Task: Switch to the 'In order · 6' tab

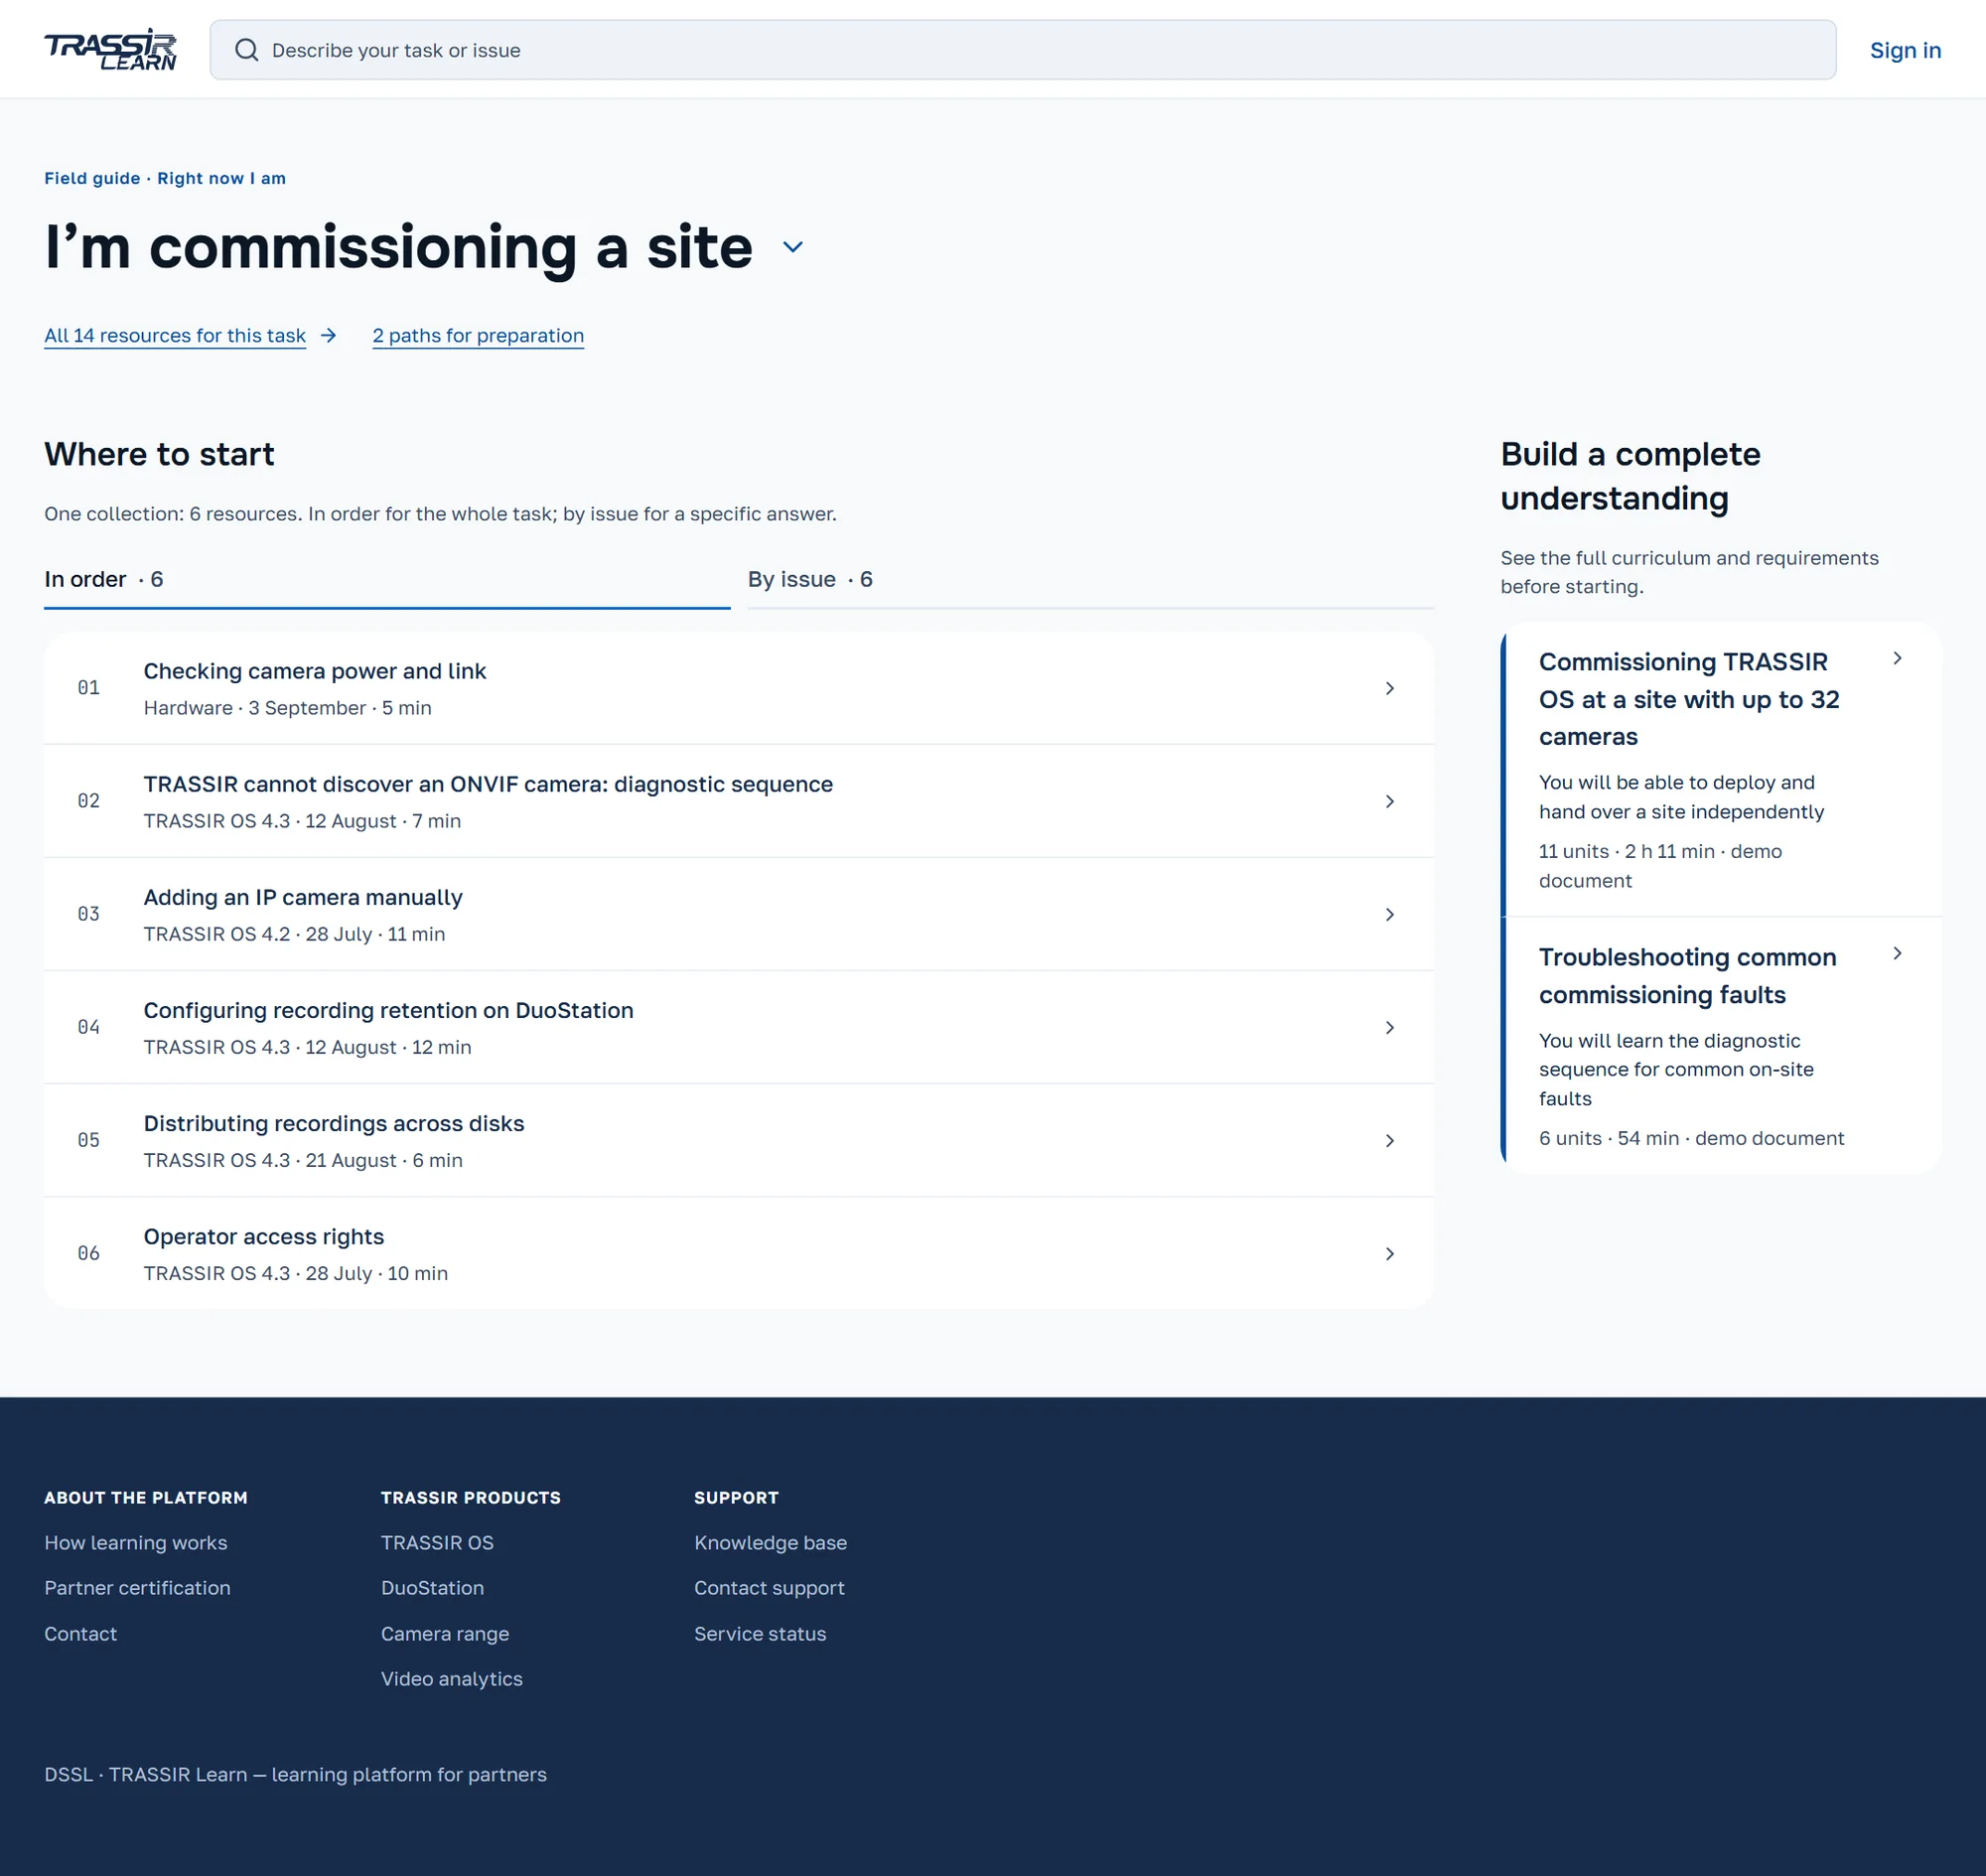Action: point(387,580)
